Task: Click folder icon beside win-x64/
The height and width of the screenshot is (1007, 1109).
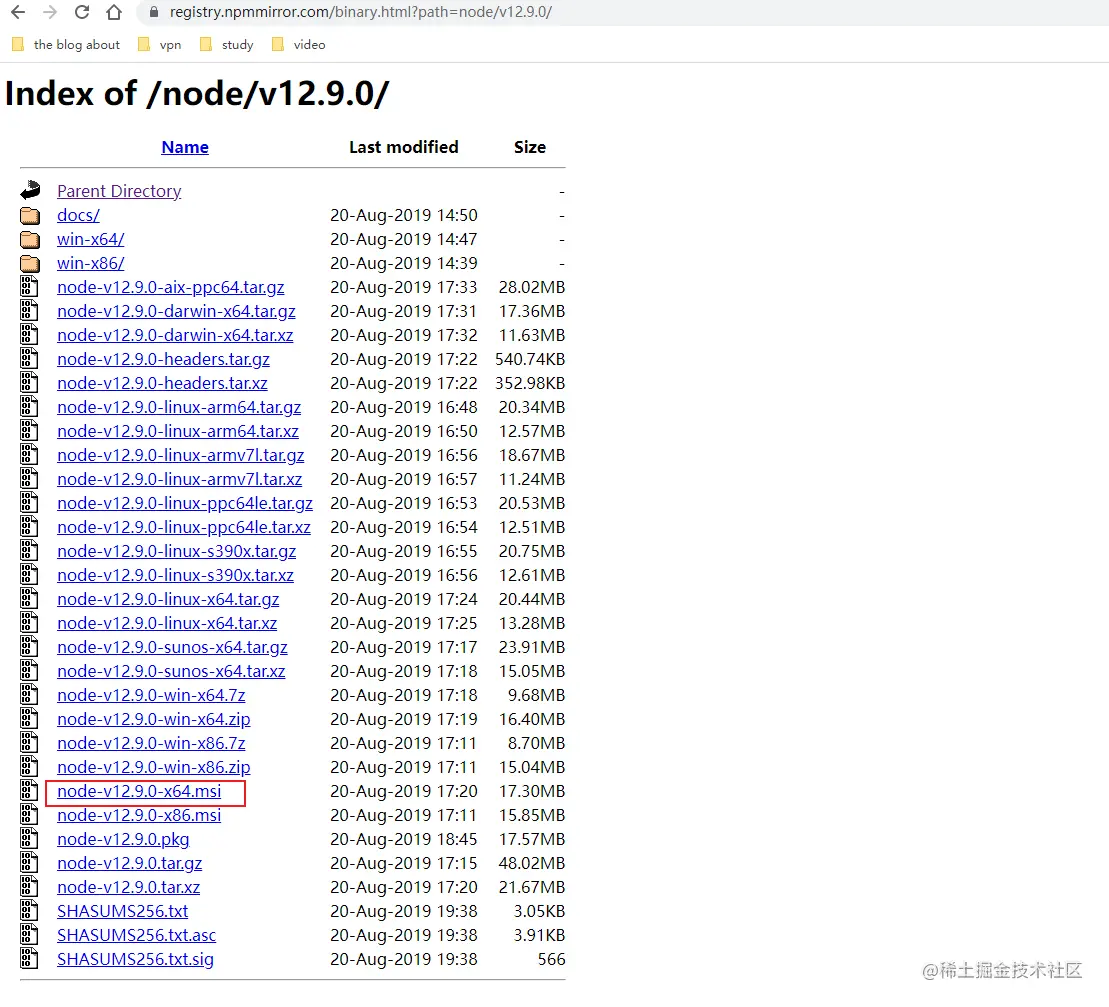Action: (30, 239)
